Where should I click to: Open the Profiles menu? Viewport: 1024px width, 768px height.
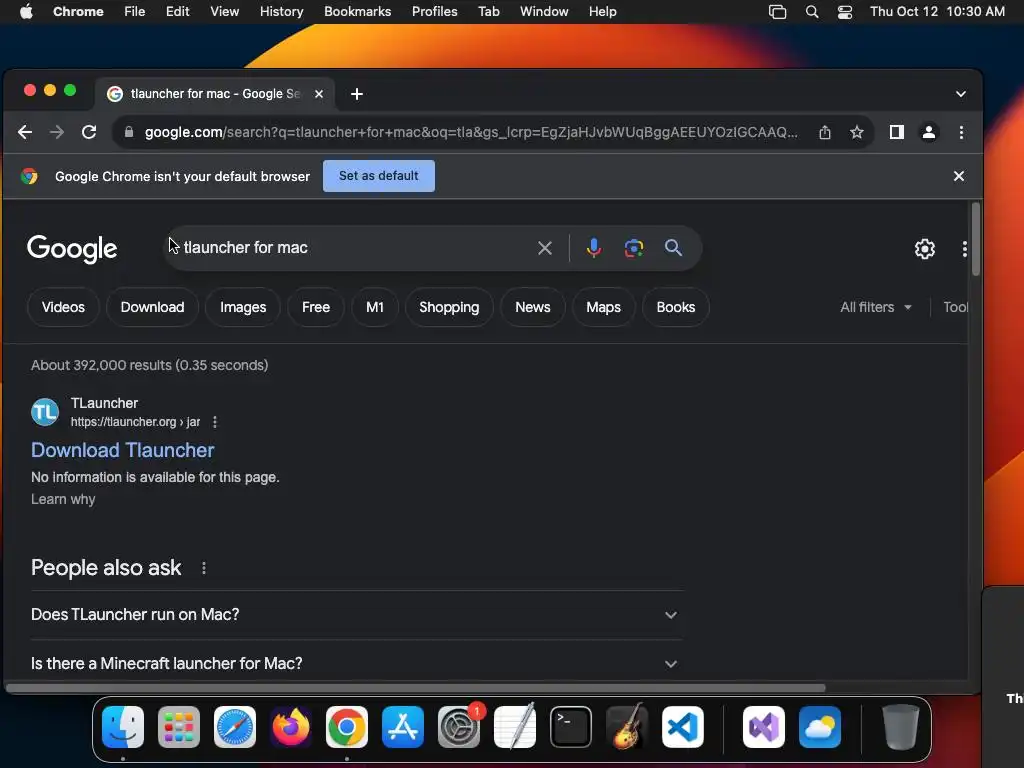(x=434, y=12)
